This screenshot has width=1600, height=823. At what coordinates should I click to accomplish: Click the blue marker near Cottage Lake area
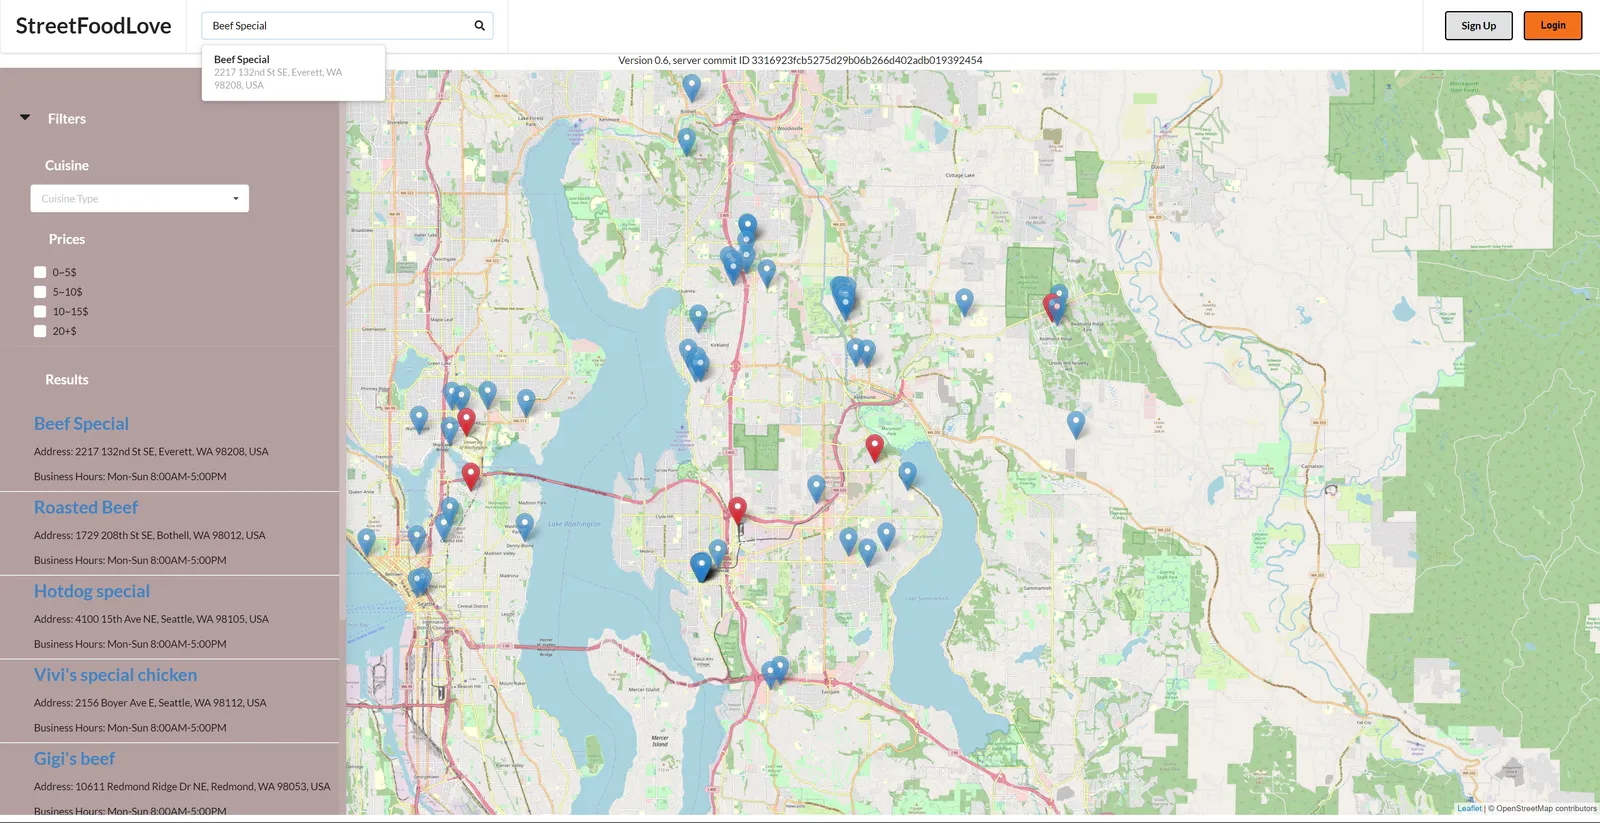tap(964, 301)
